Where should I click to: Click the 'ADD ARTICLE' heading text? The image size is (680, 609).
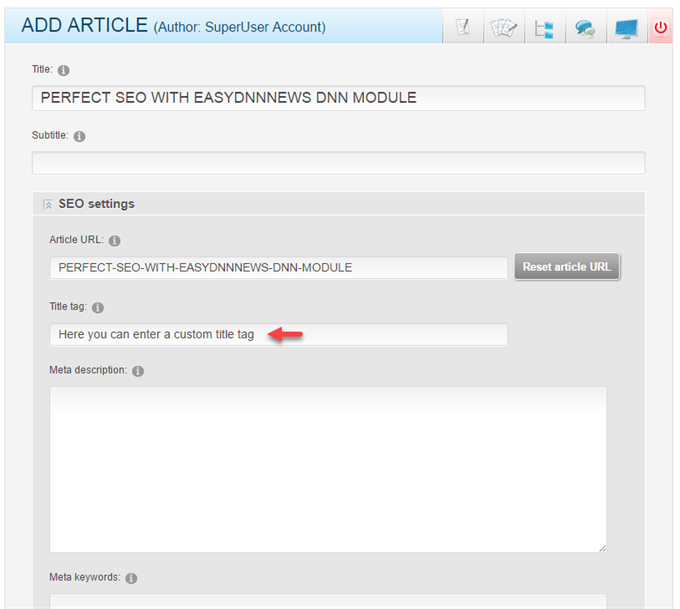click(x=85, y=25)
